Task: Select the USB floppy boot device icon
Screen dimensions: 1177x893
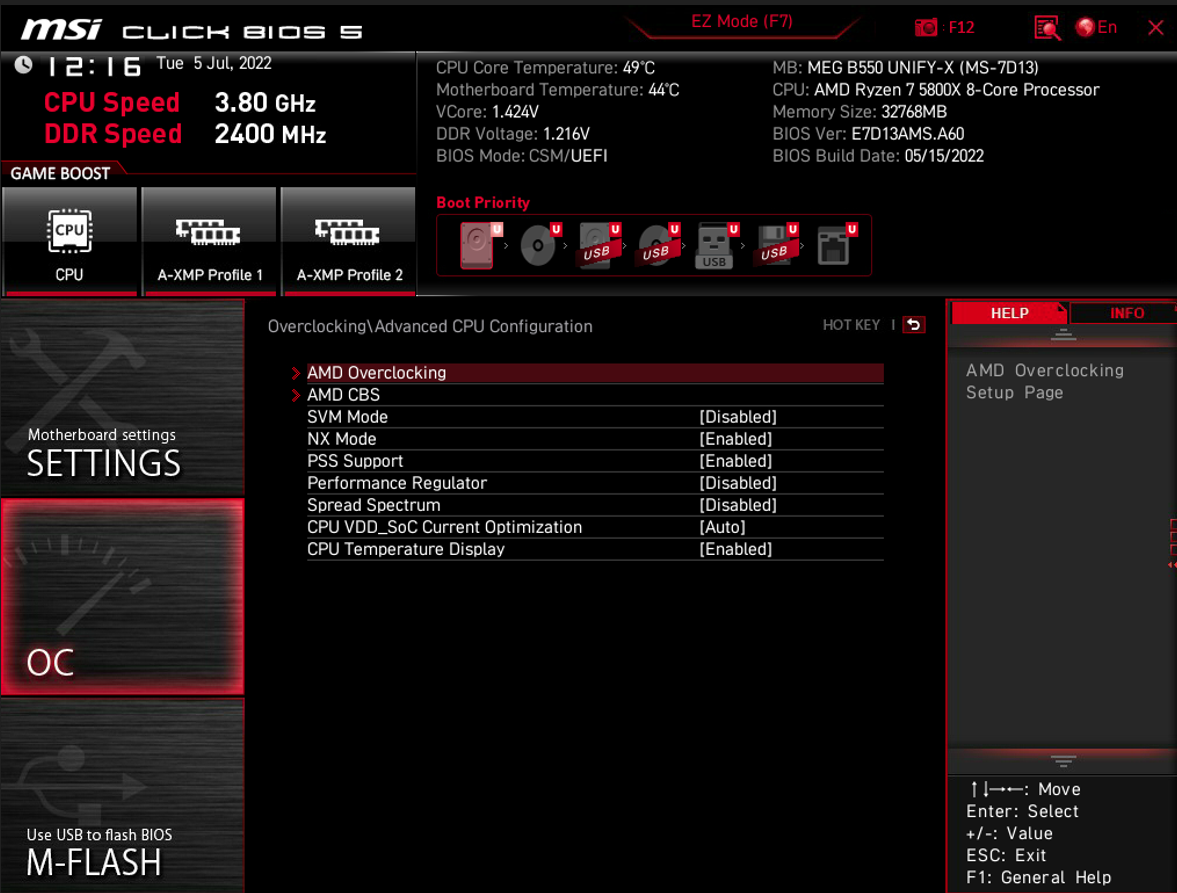Action: (x=776, y=245)
